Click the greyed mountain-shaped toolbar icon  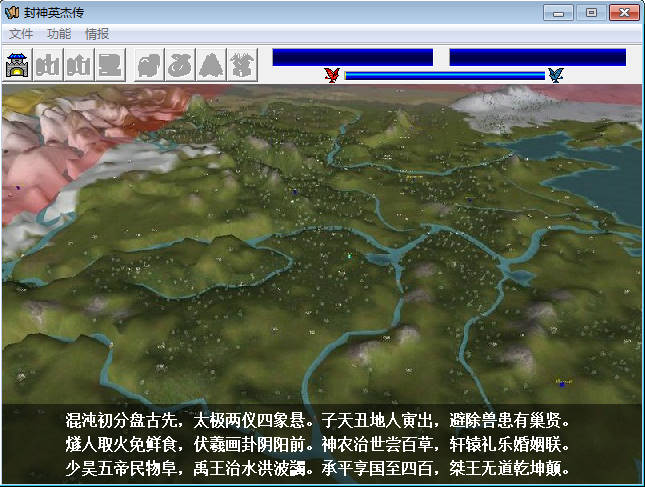(211, 65)
